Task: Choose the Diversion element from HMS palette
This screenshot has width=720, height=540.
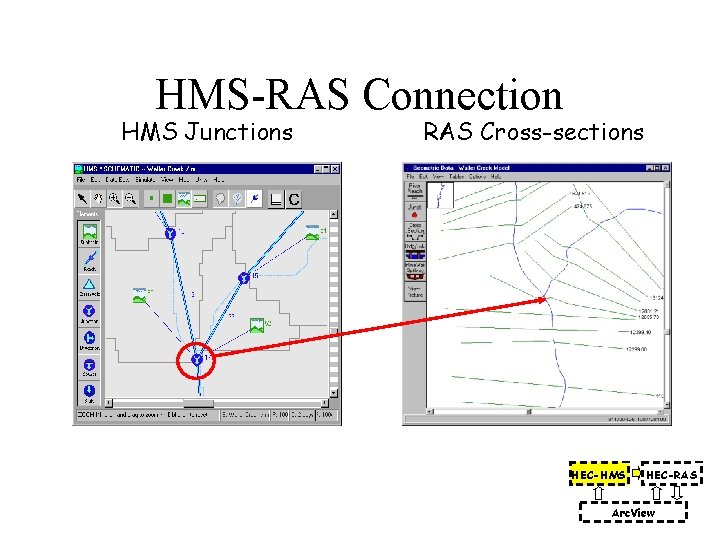Action: 89,340
